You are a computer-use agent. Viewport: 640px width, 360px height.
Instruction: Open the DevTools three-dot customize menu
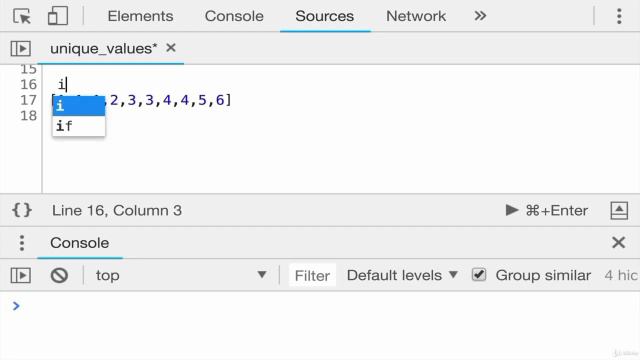pyautogui.click(x=619, y=16)
